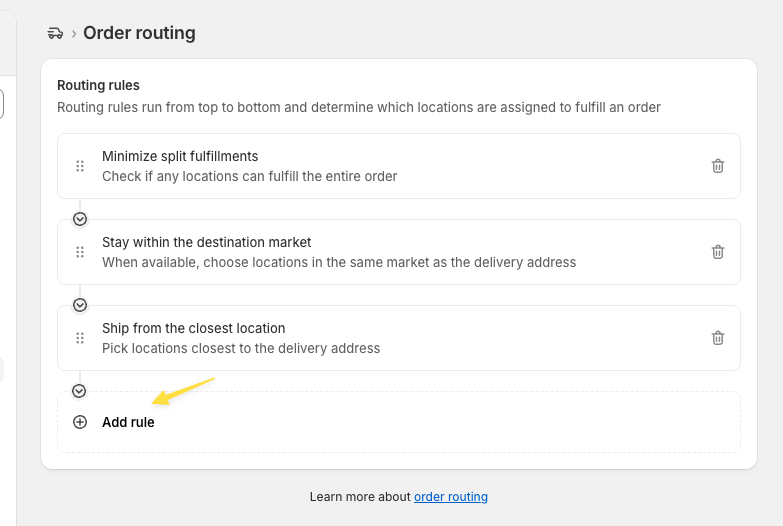
Task: Click the plus circle icon beside Add rule
Action: (80, 422)
